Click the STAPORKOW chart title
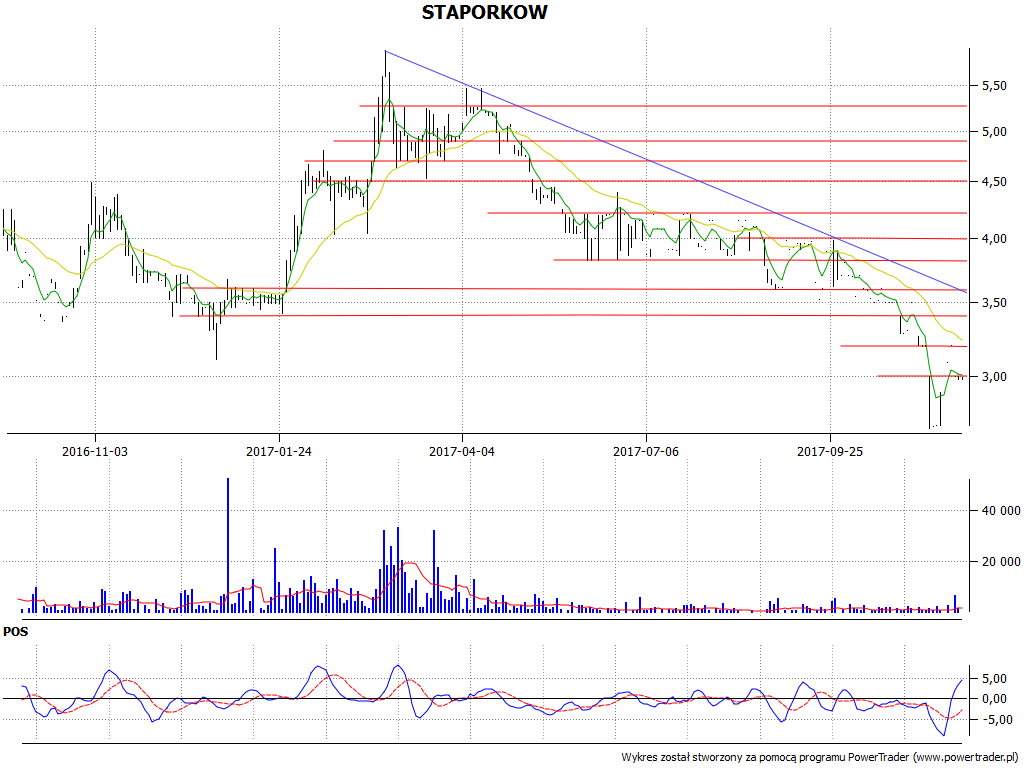The height and width of the screenshot is (768, 1024). coord(484,12)
